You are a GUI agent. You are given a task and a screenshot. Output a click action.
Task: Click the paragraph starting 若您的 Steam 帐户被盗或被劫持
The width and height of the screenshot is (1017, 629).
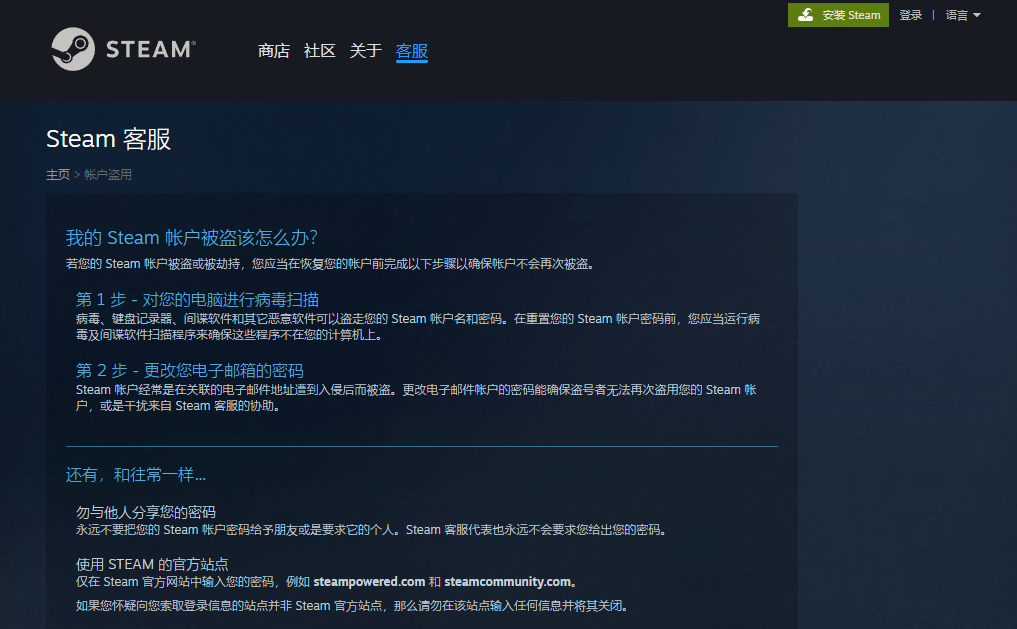(331, 264)
